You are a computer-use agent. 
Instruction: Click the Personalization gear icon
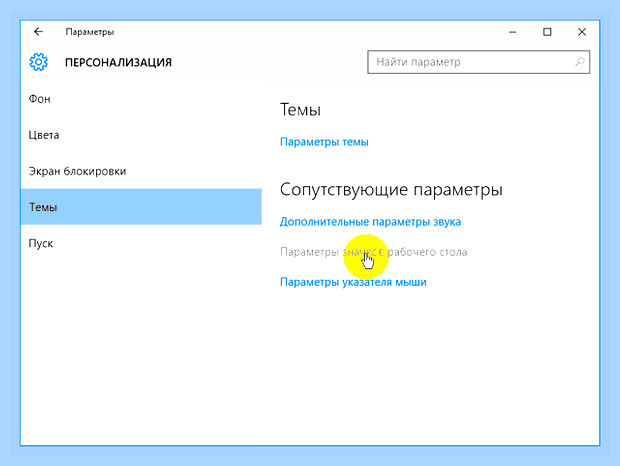pyautogui.click(x=39, y=62)
